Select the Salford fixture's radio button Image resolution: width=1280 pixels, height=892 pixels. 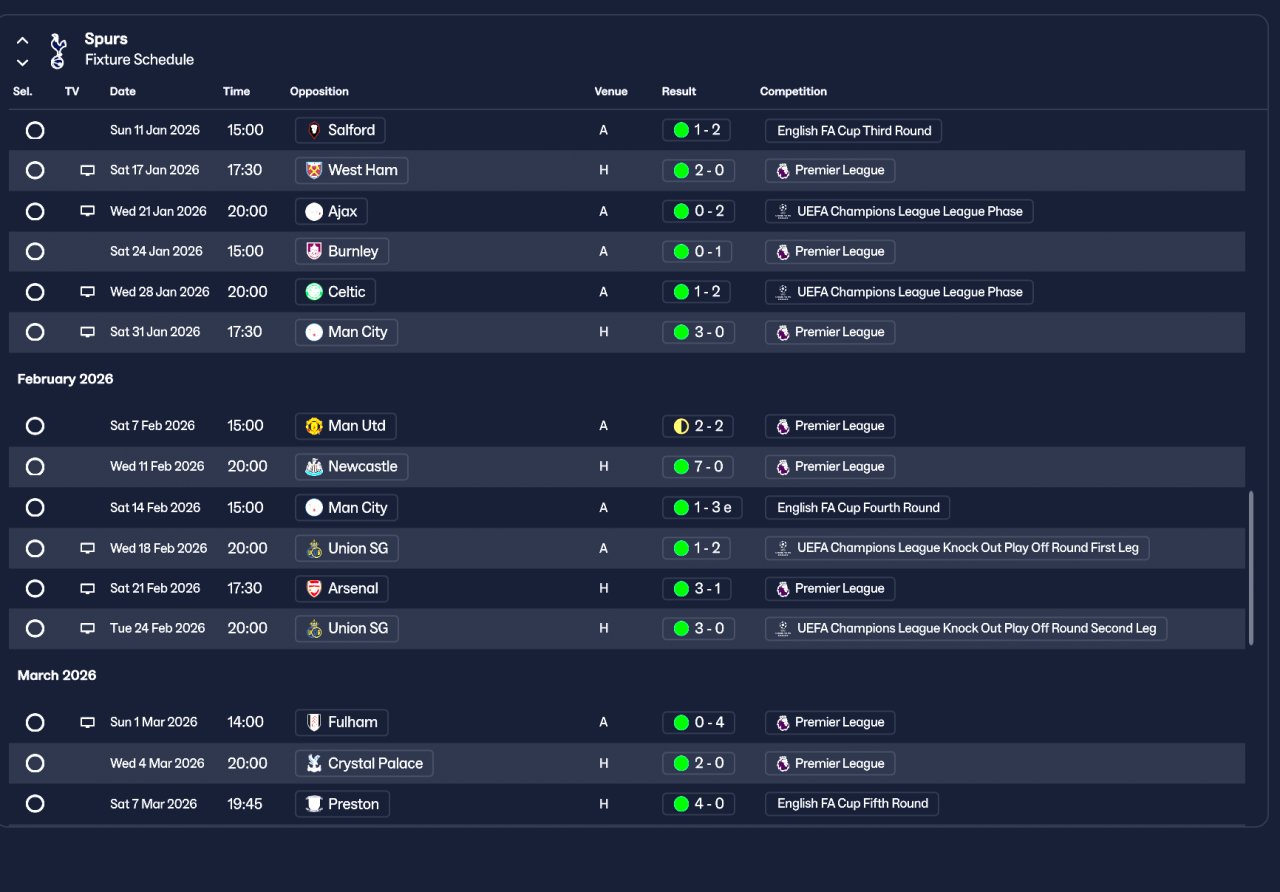(x=35, y=130)
